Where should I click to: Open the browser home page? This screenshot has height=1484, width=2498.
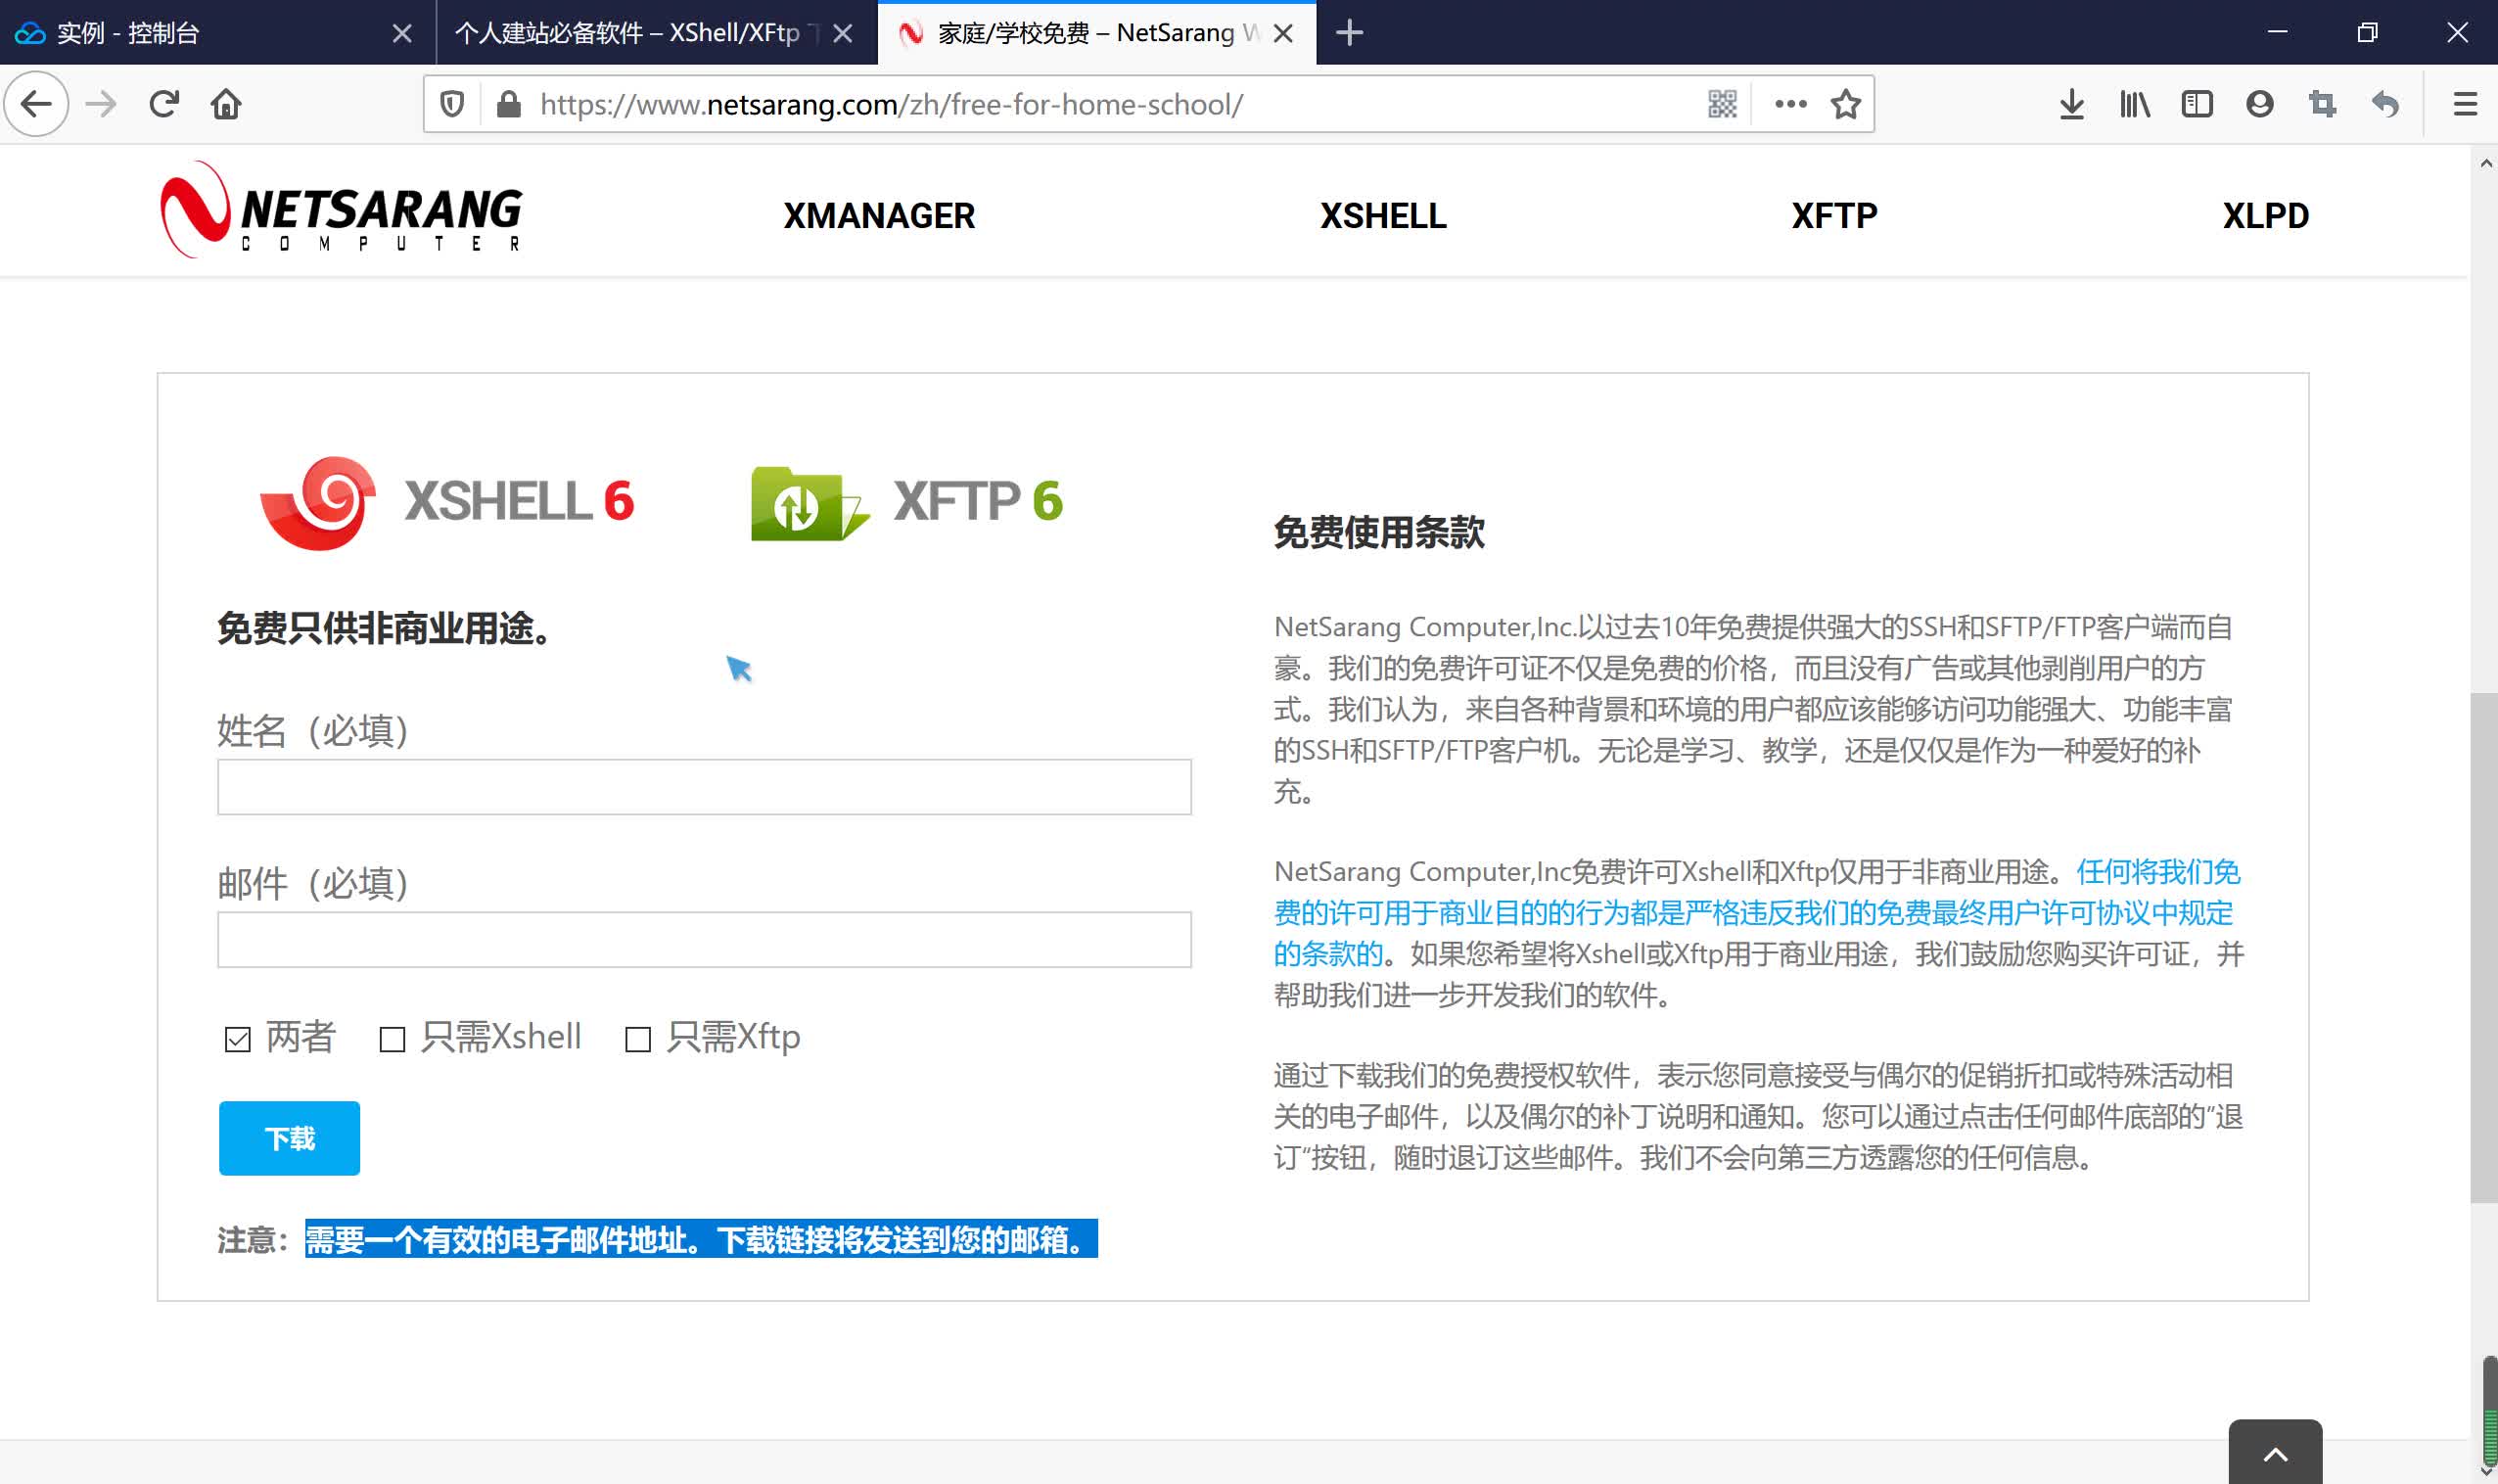(x=226, y=104)
